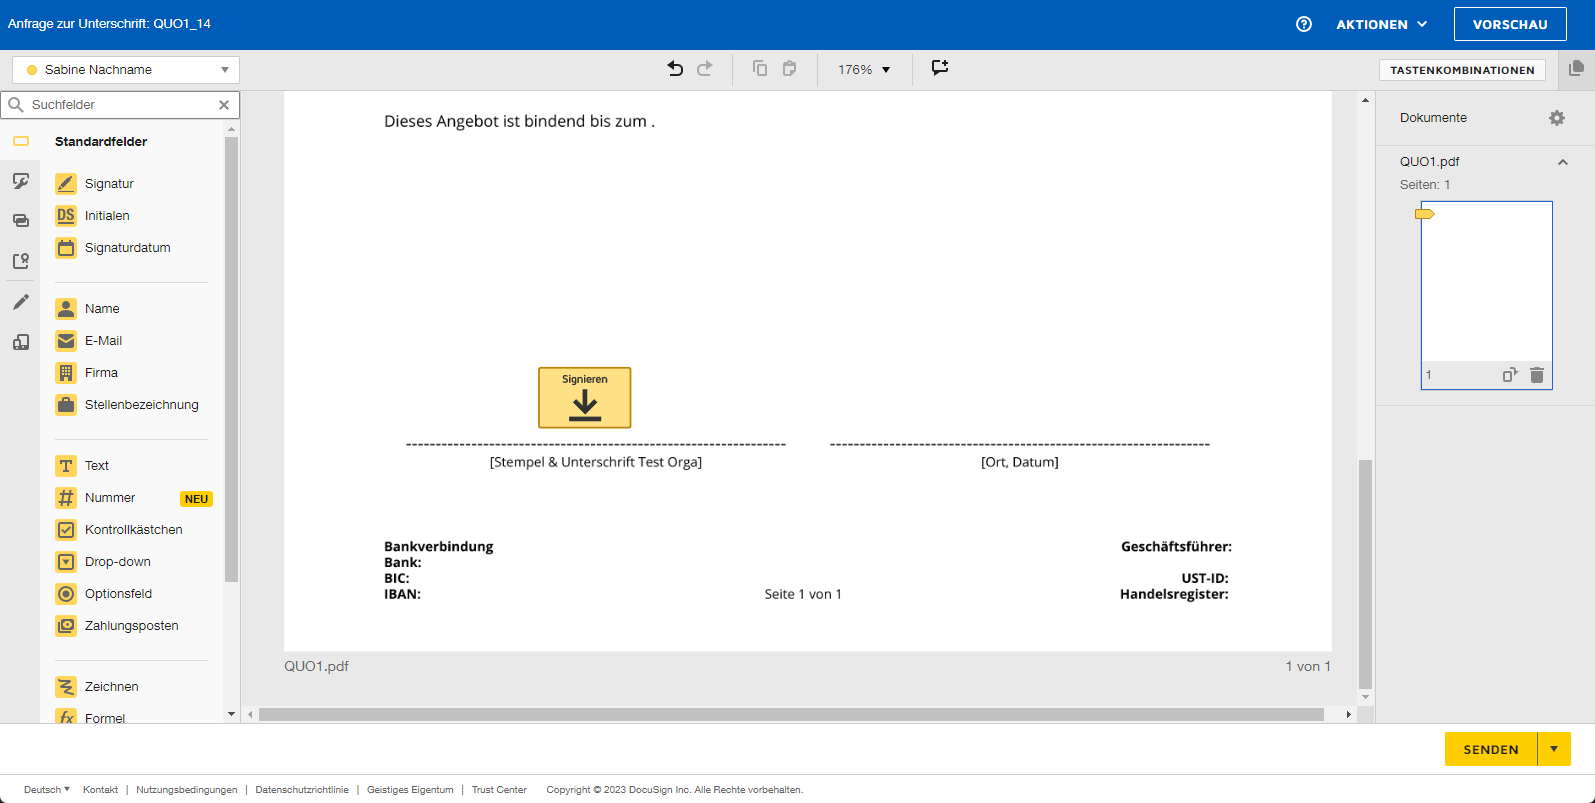This screenshot has height=803, width=1595.
Task: Open the document-with-person sidebar icon
Action: tap(21, 261)
